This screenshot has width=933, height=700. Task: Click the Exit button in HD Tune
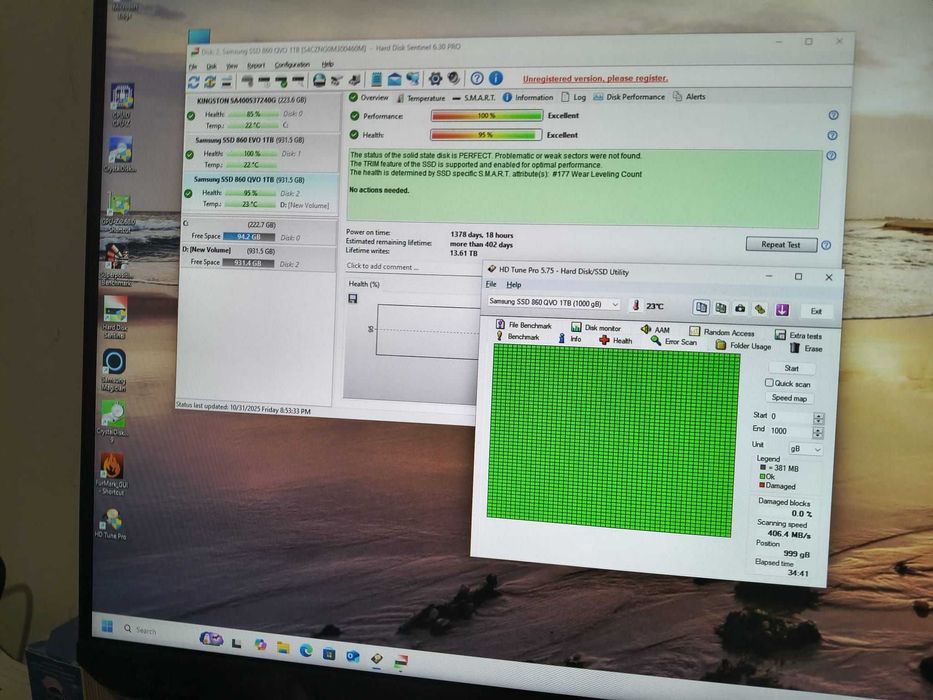pyautogui.click(x=816, y=311)
